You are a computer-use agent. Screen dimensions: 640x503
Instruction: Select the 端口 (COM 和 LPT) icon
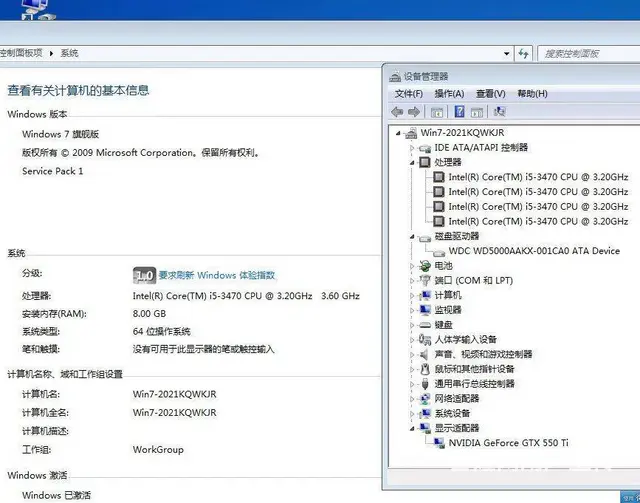[425, 280]
